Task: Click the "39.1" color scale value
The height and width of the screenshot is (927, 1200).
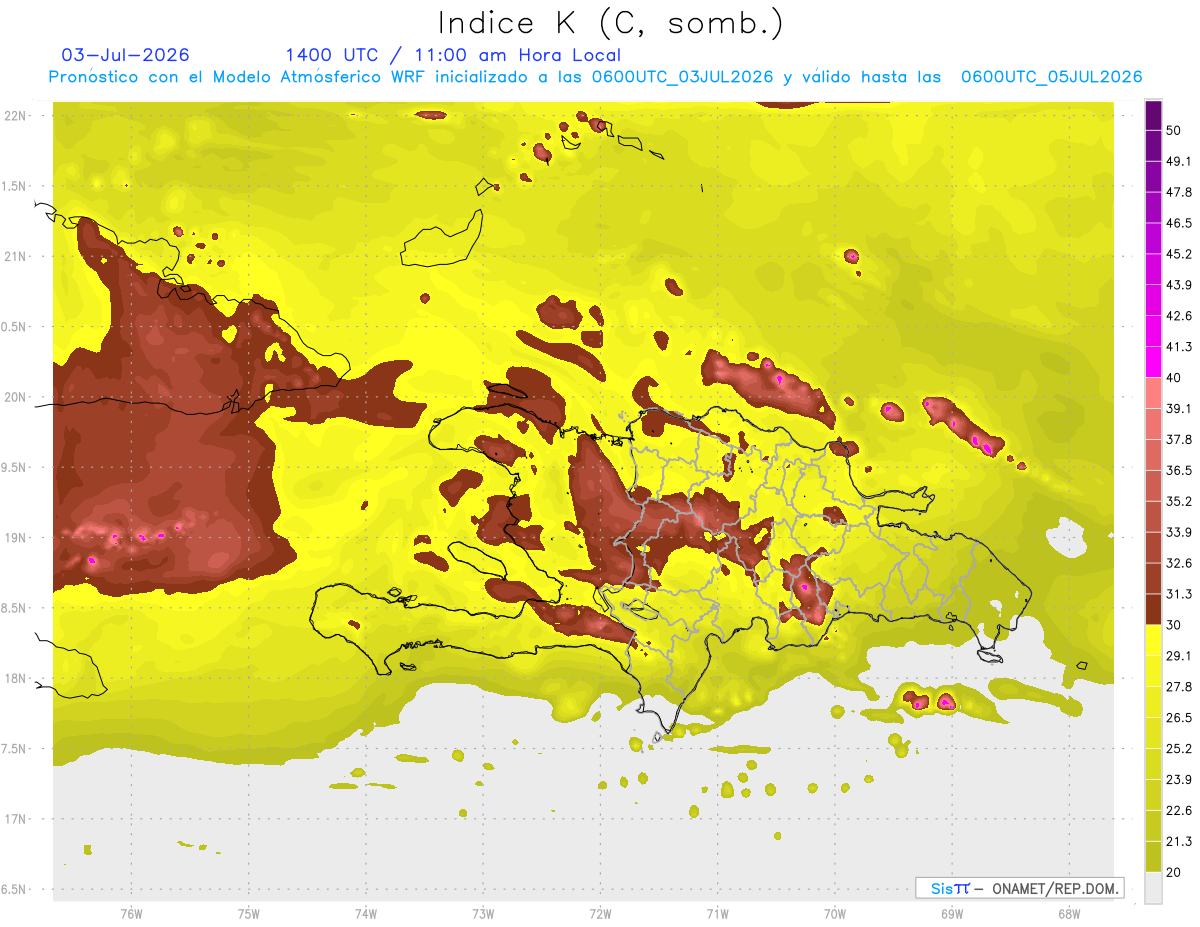Action: 1179,408
